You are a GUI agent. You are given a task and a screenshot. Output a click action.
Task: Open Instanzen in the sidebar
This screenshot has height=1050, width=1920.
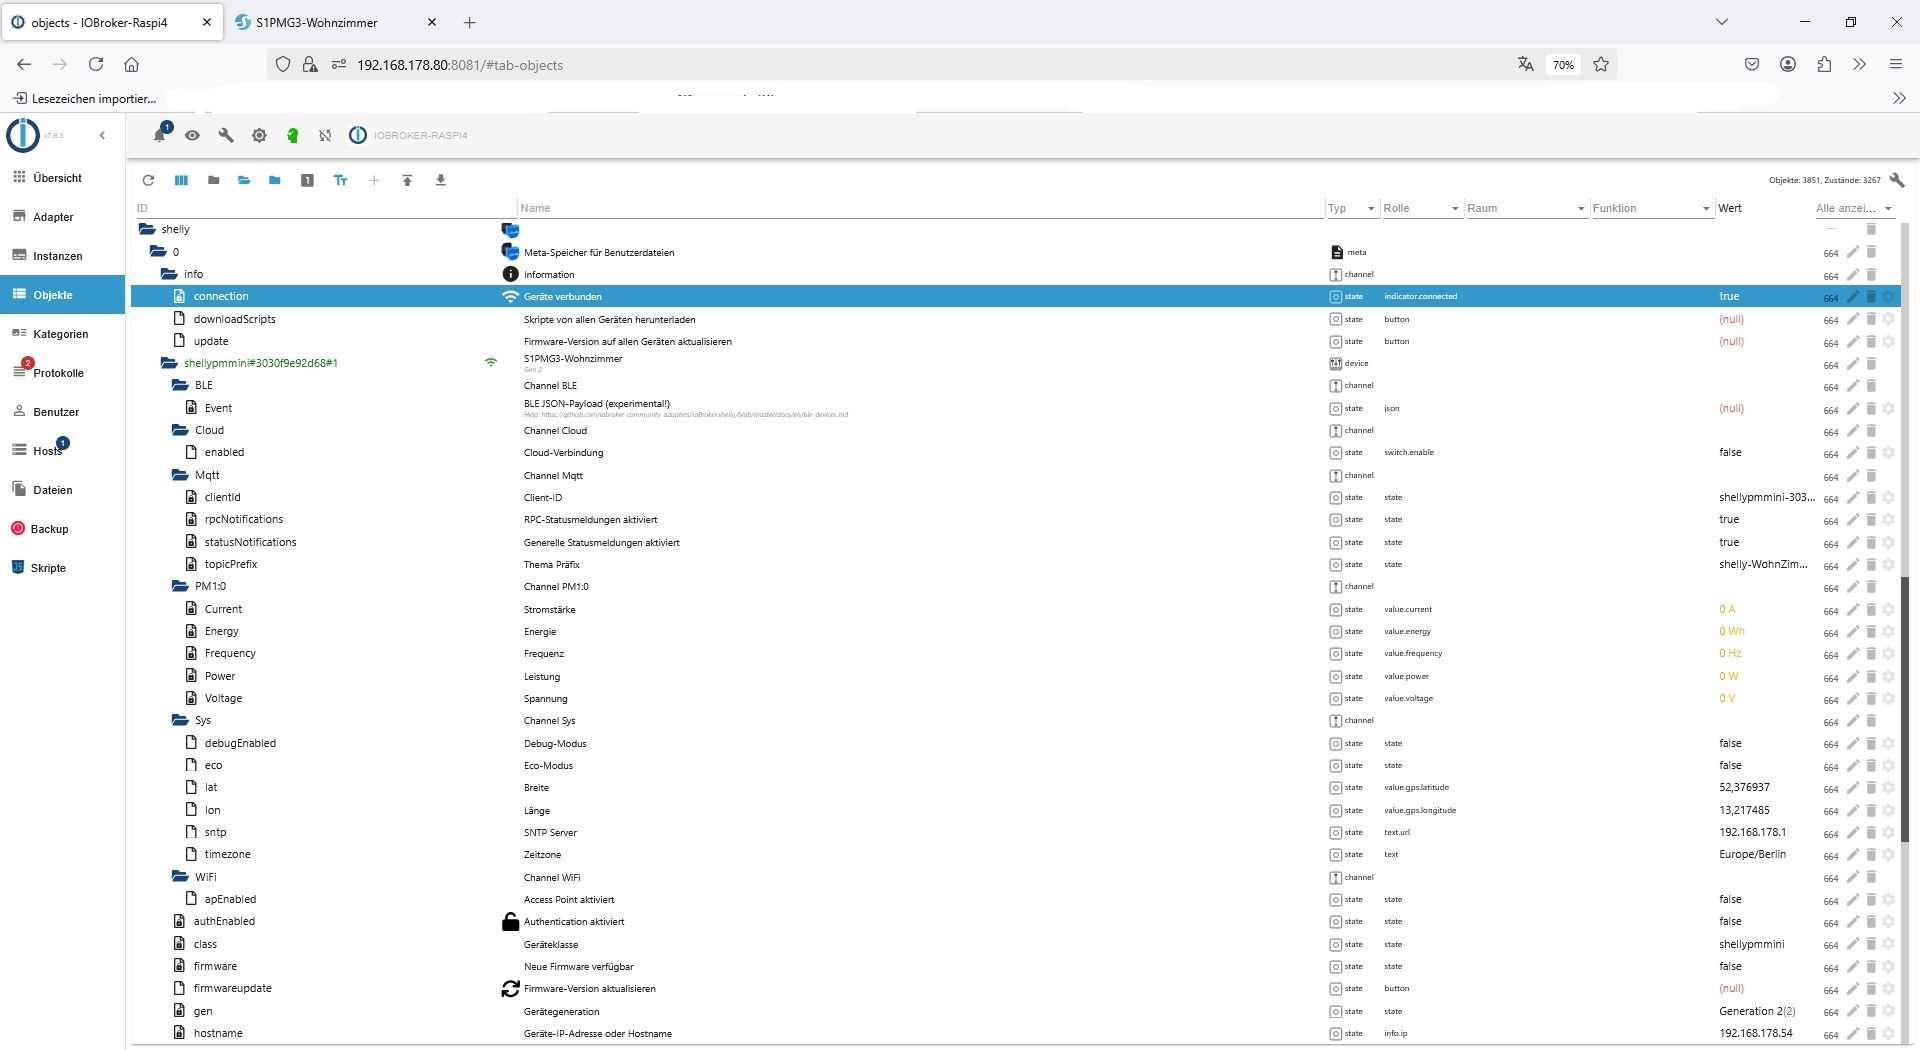point(62,256)
